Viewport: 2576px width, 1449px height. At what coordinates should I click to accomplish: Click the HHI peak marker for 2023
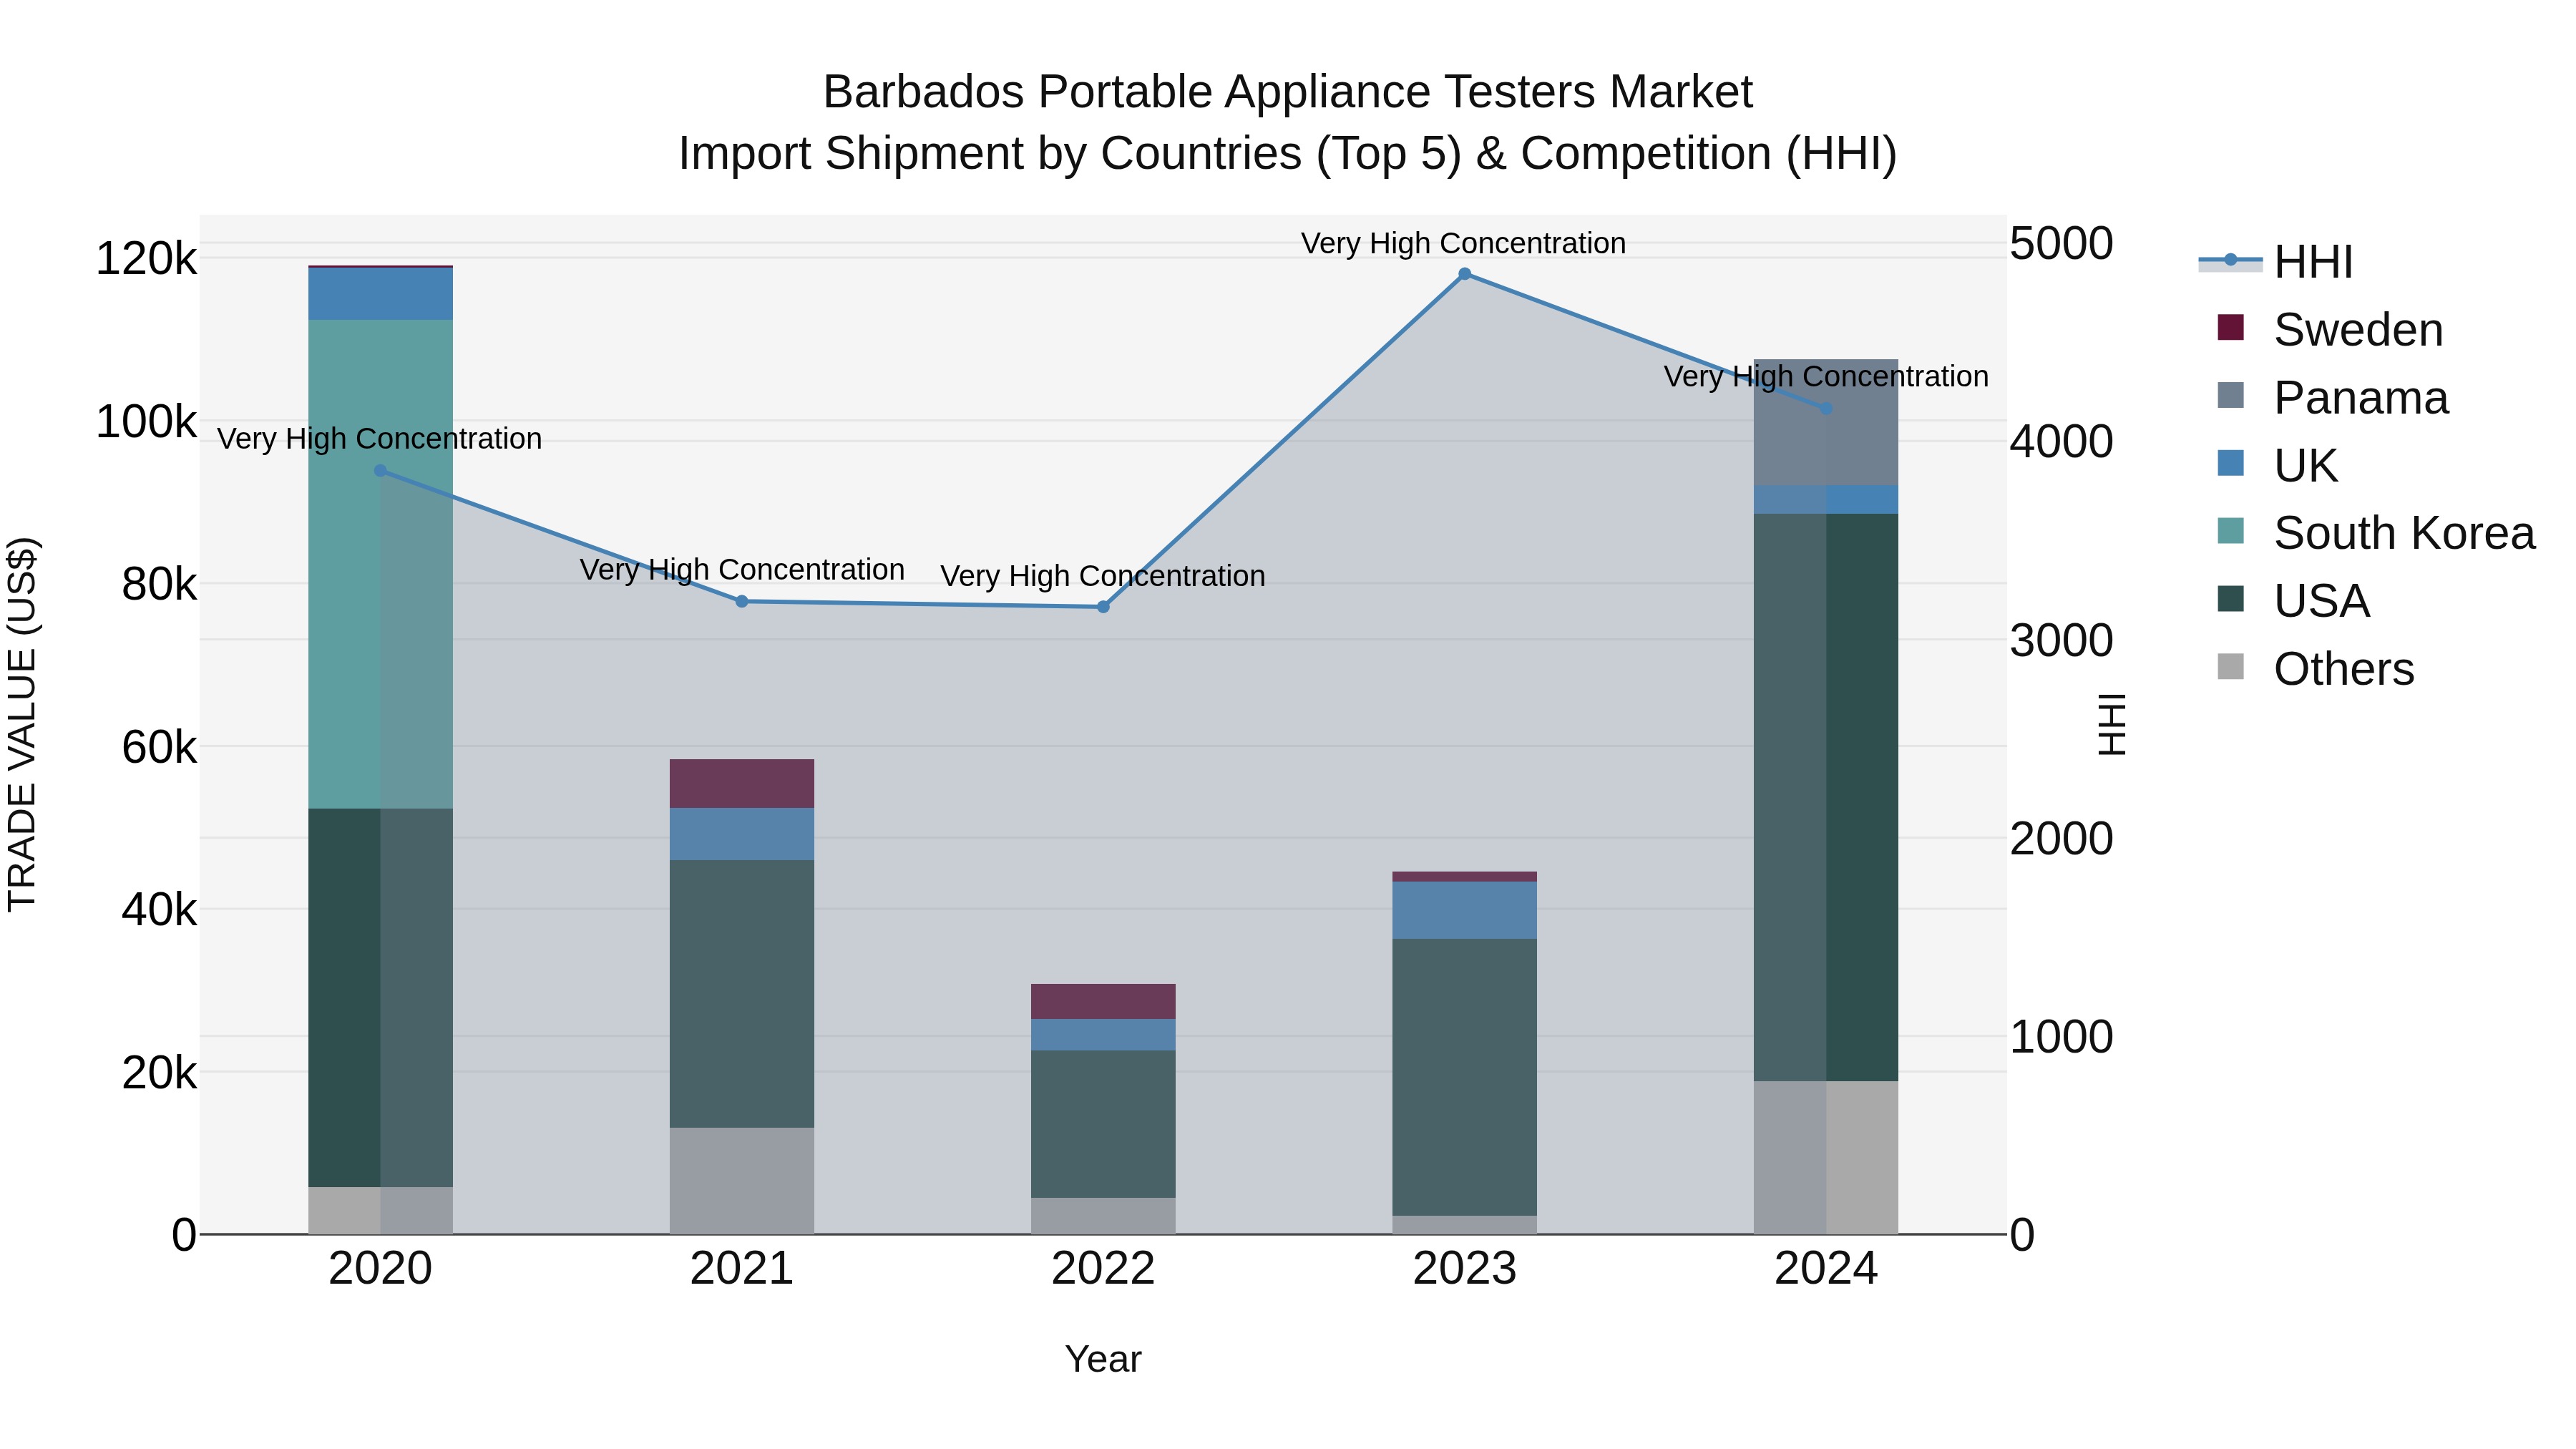[x=1465, y=274]
